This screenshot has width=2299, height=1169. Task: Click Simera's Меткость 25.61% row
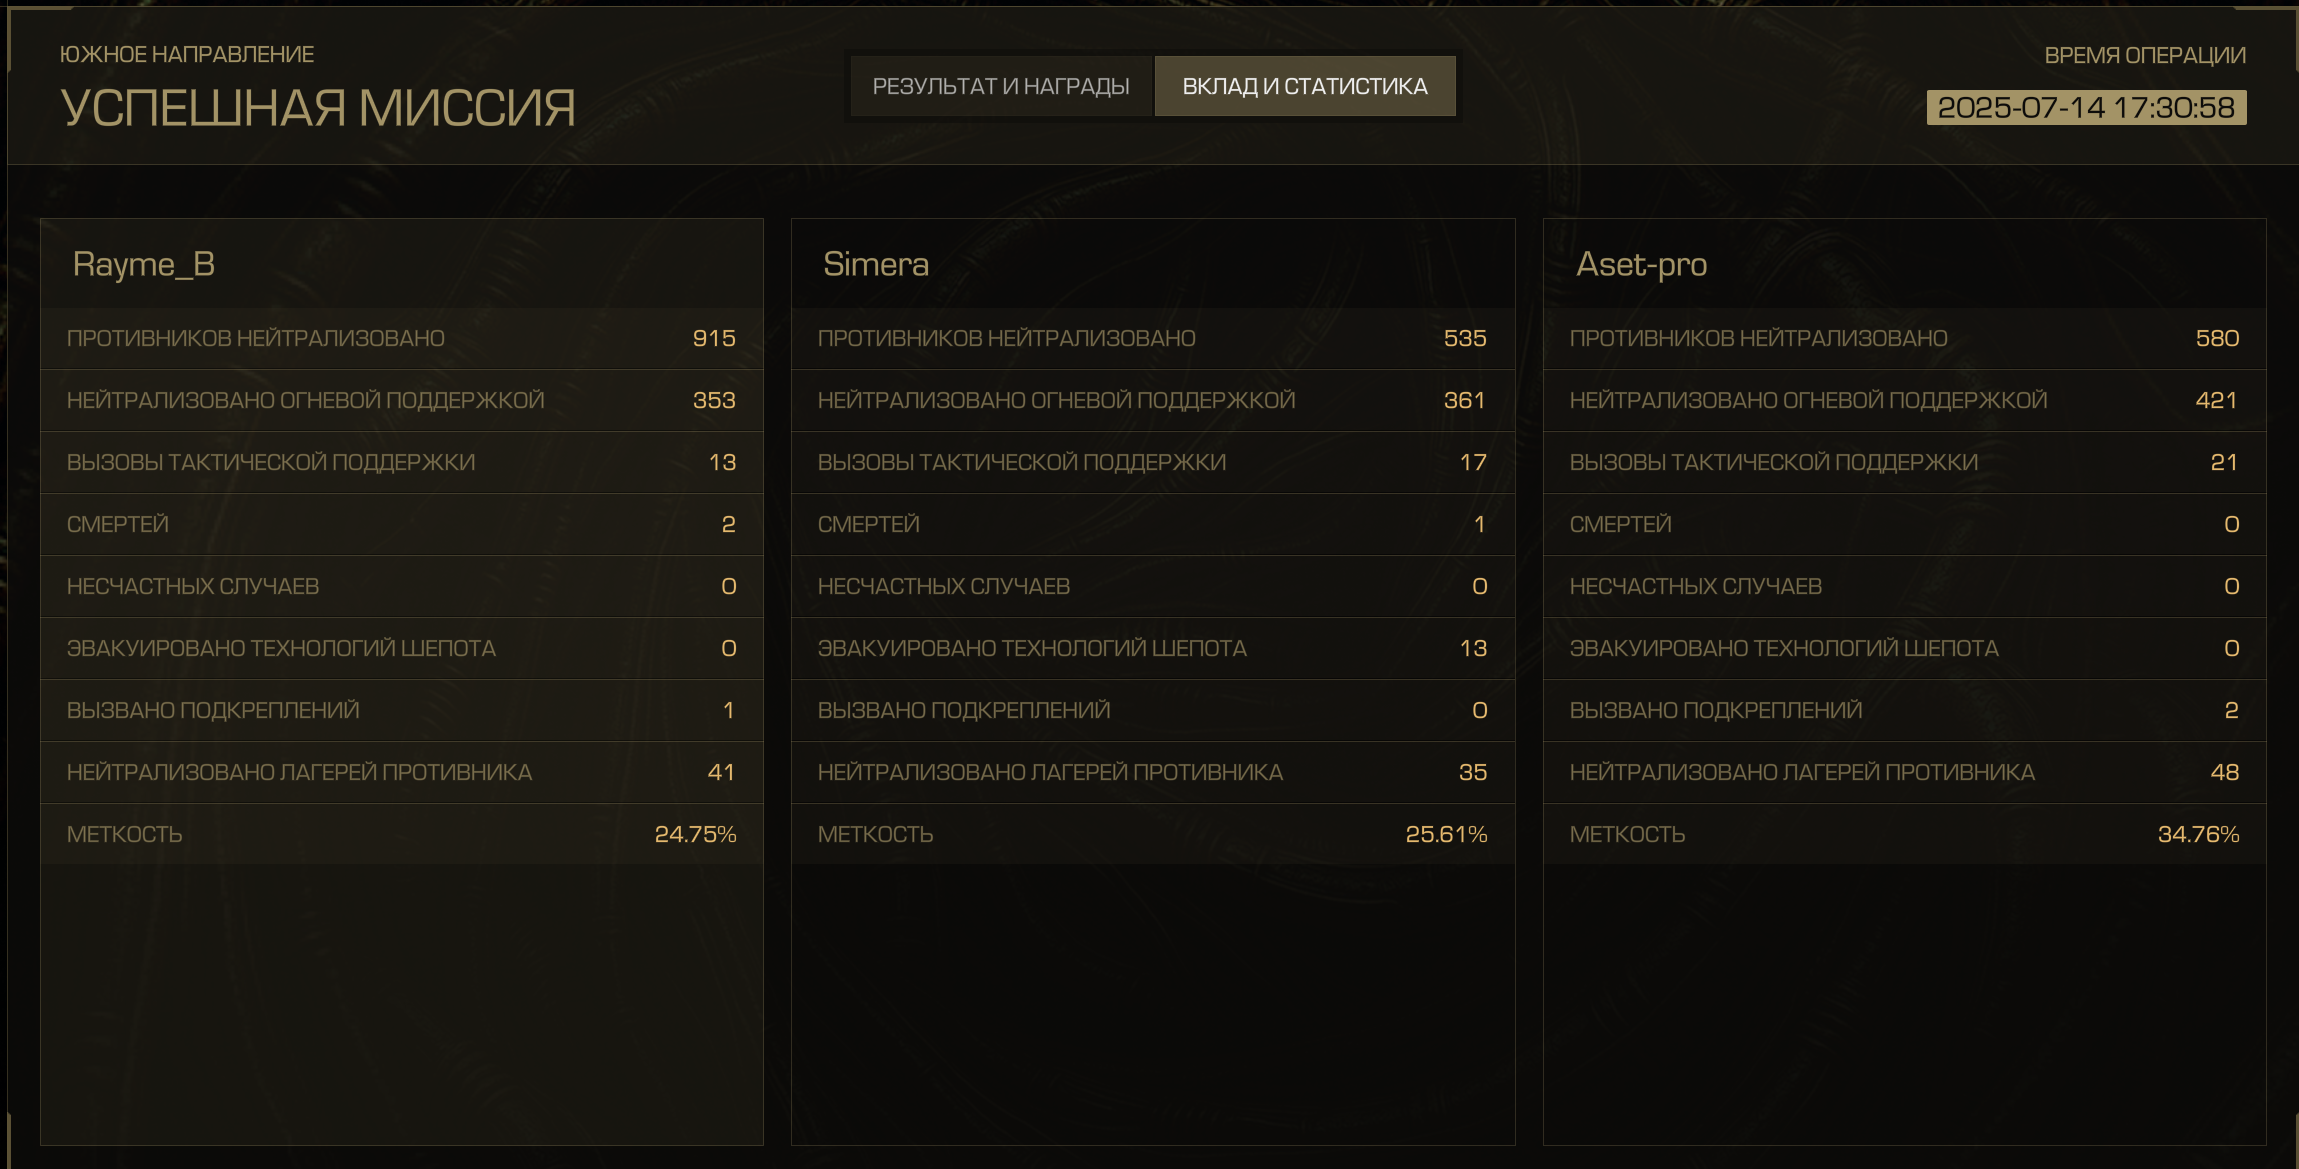(x=1152, y=834)
